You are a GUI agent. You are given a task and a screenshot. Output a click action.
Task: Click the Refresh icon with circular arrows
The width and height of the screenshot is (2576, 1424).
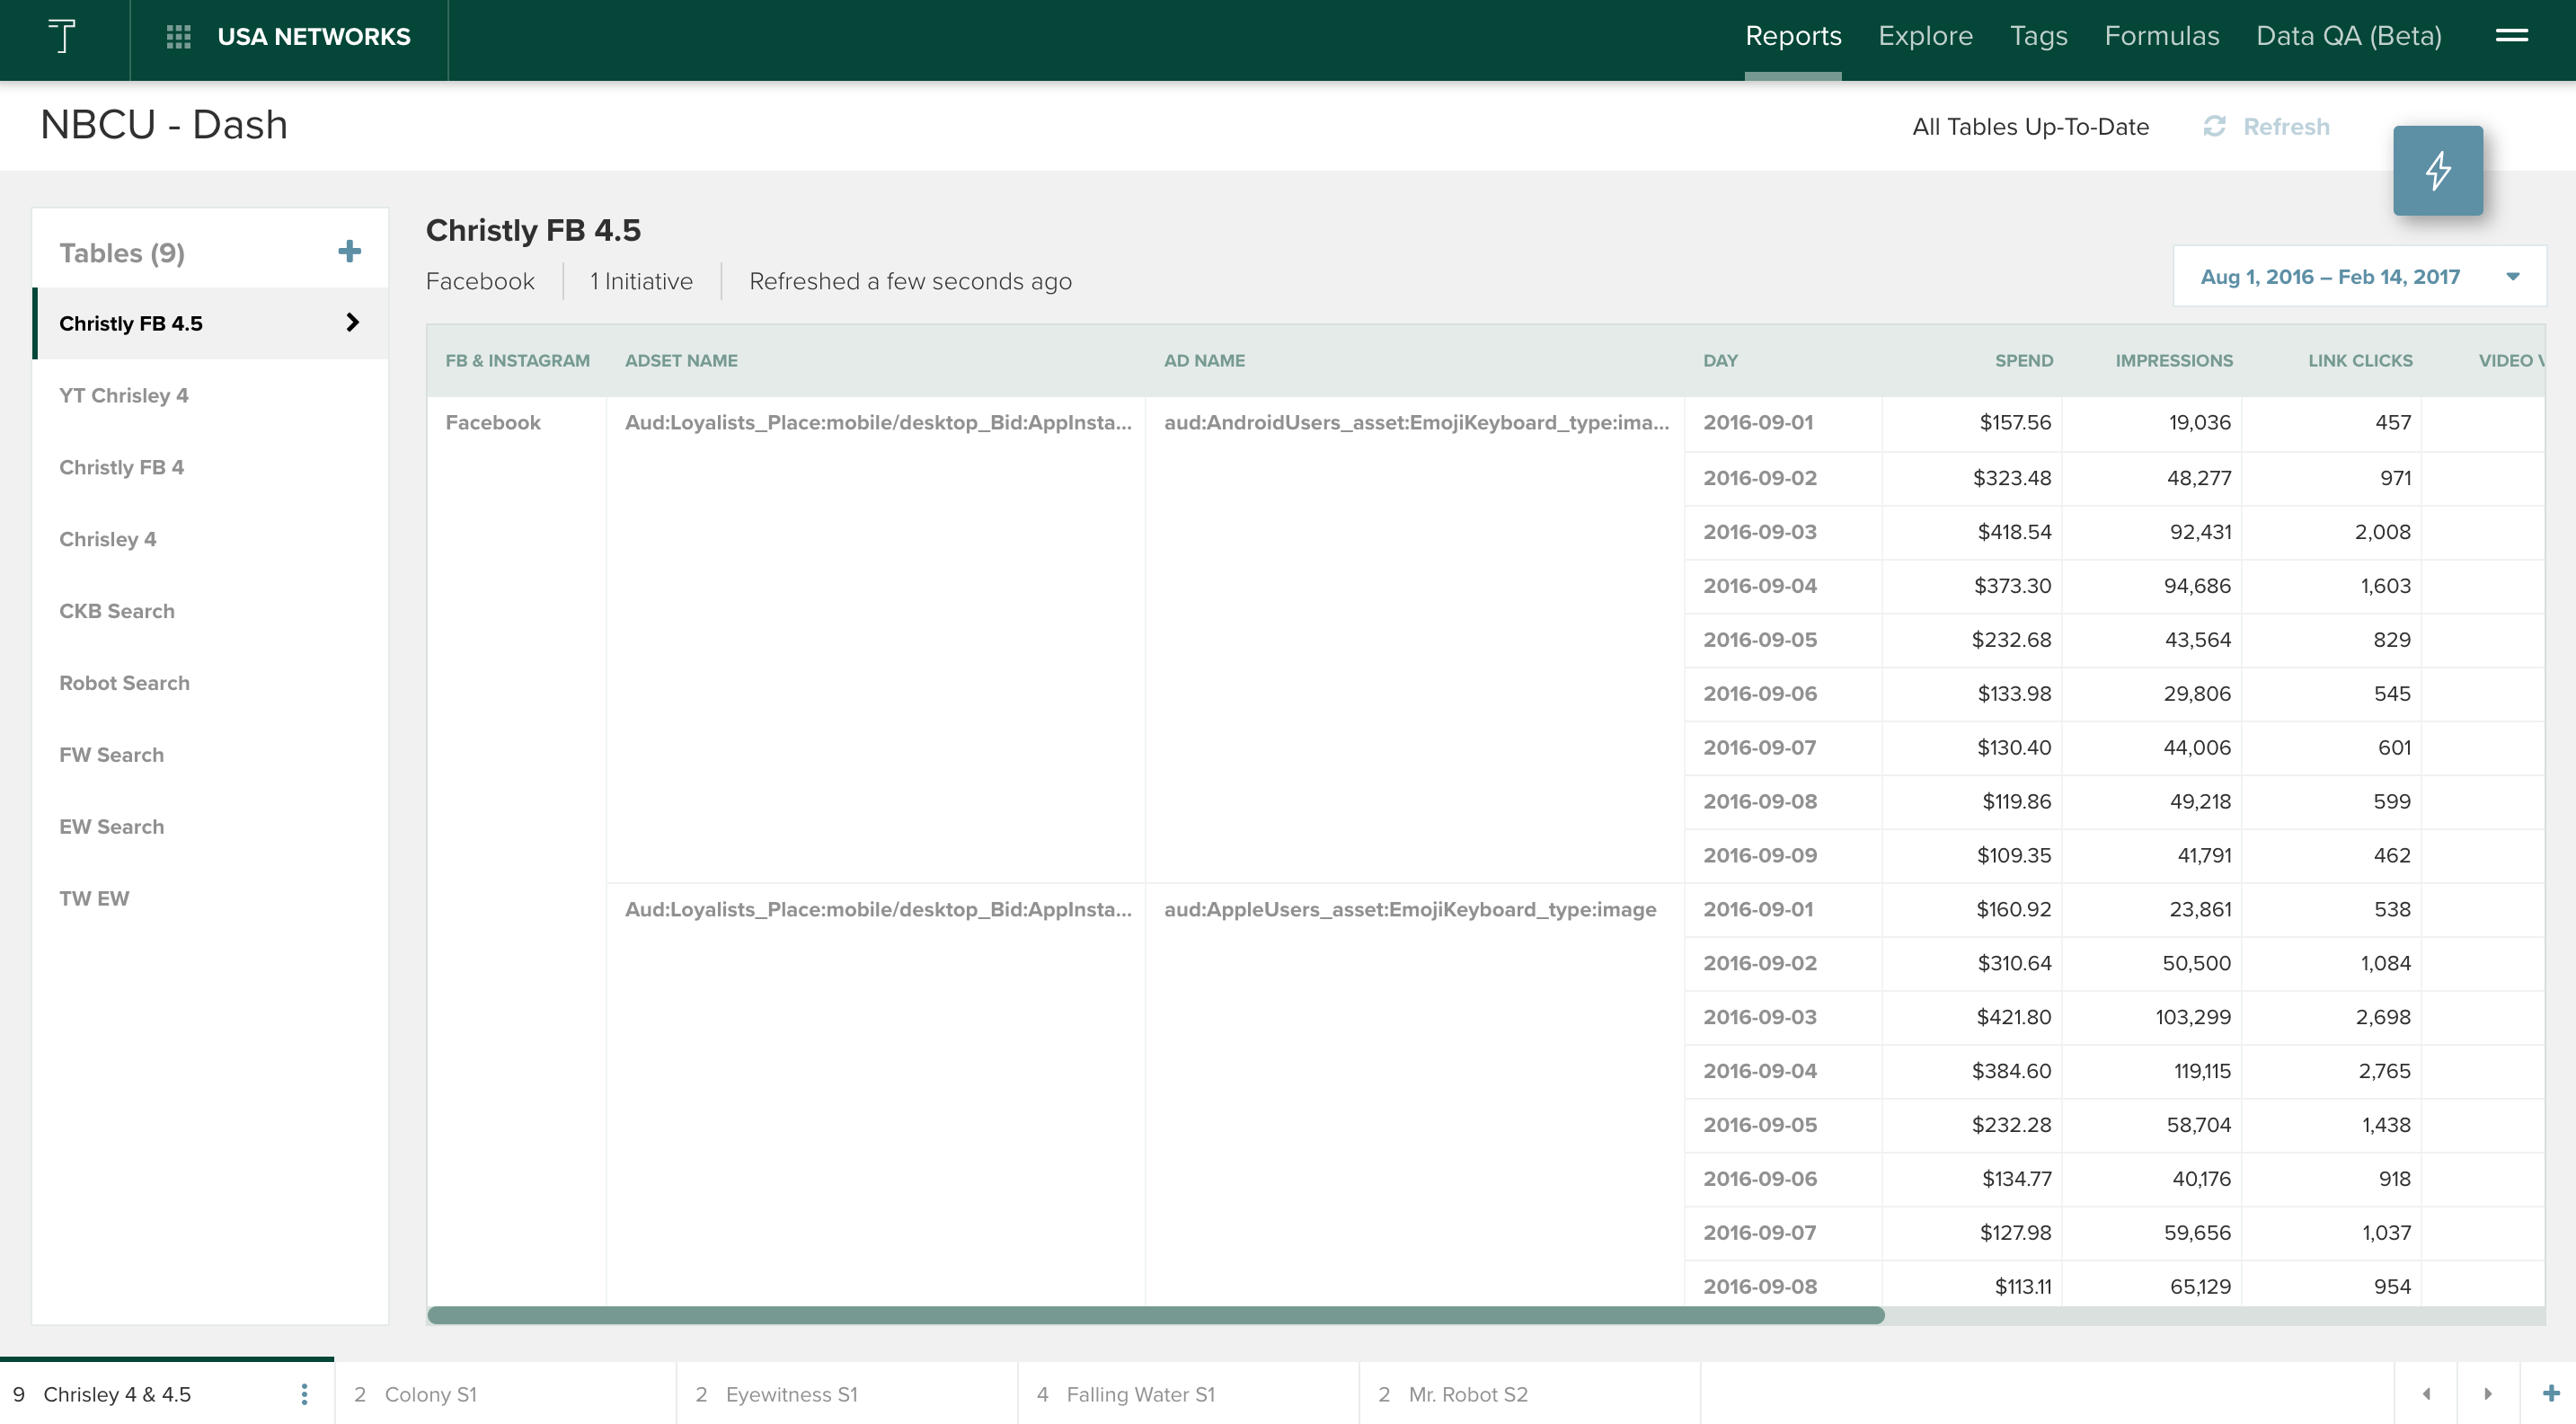point(2214,126)
